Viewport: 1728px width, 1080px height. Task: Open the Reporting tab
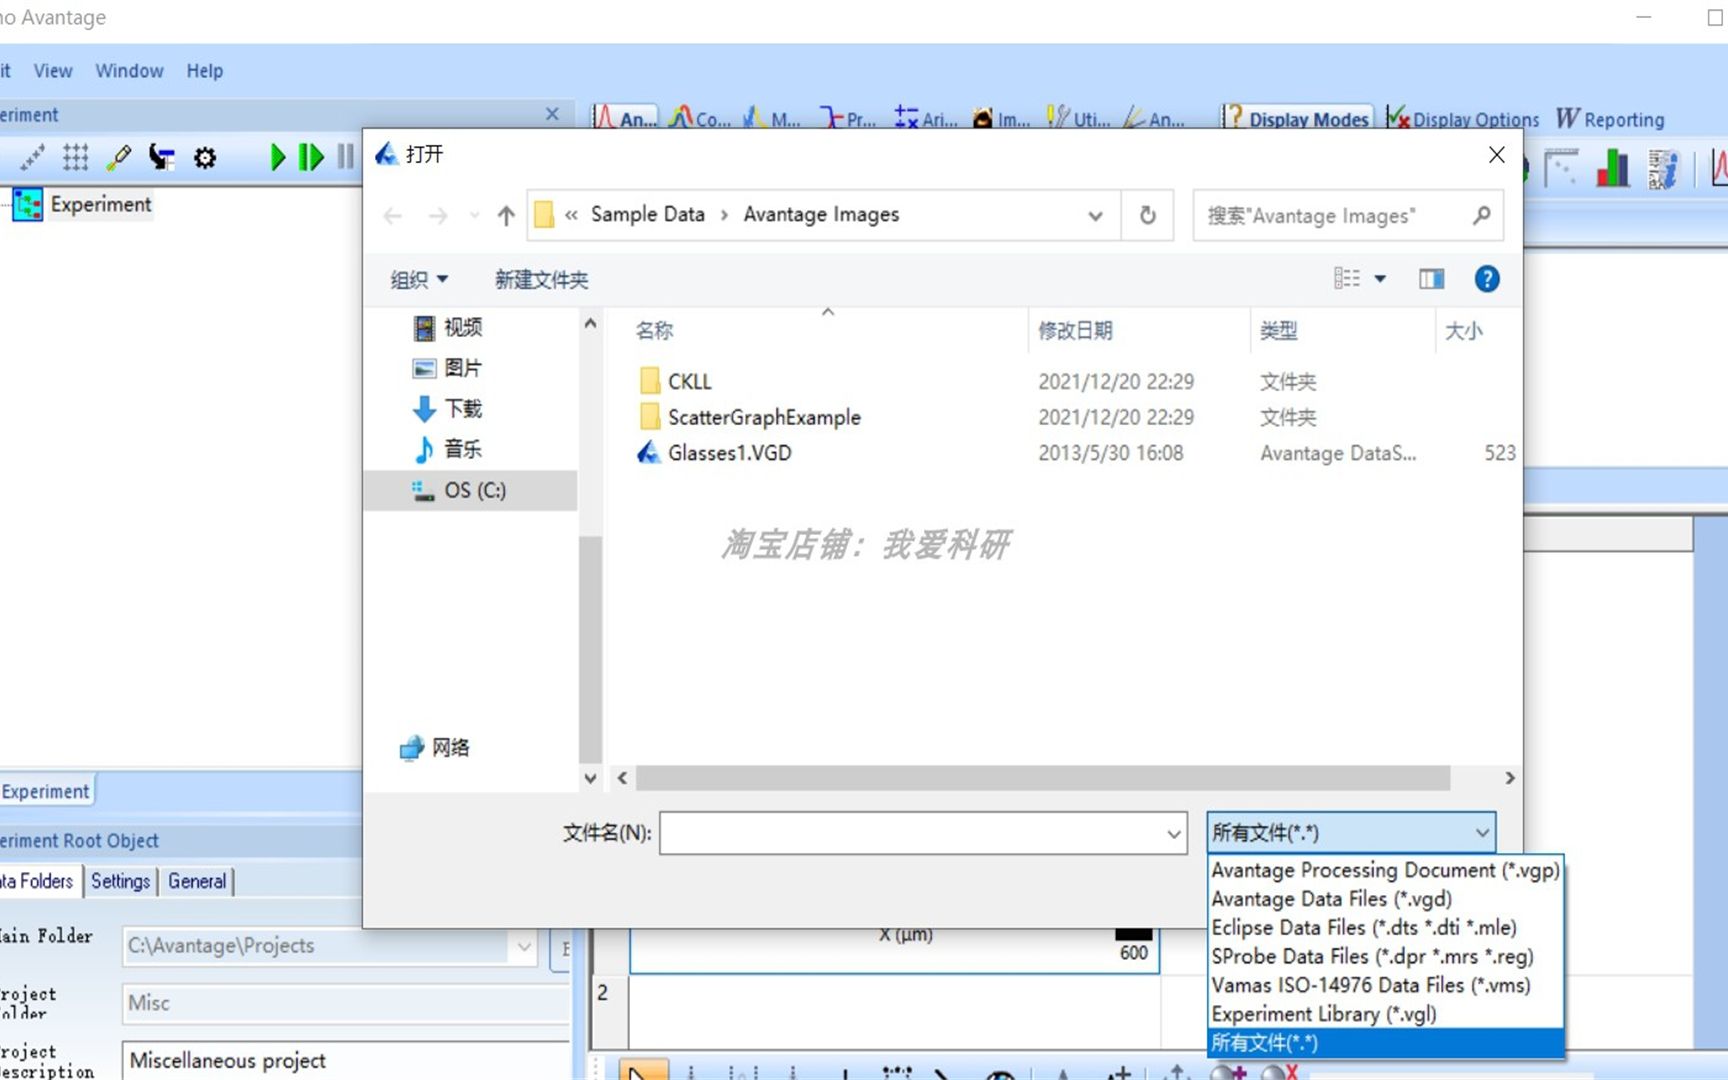(1610, 118)
